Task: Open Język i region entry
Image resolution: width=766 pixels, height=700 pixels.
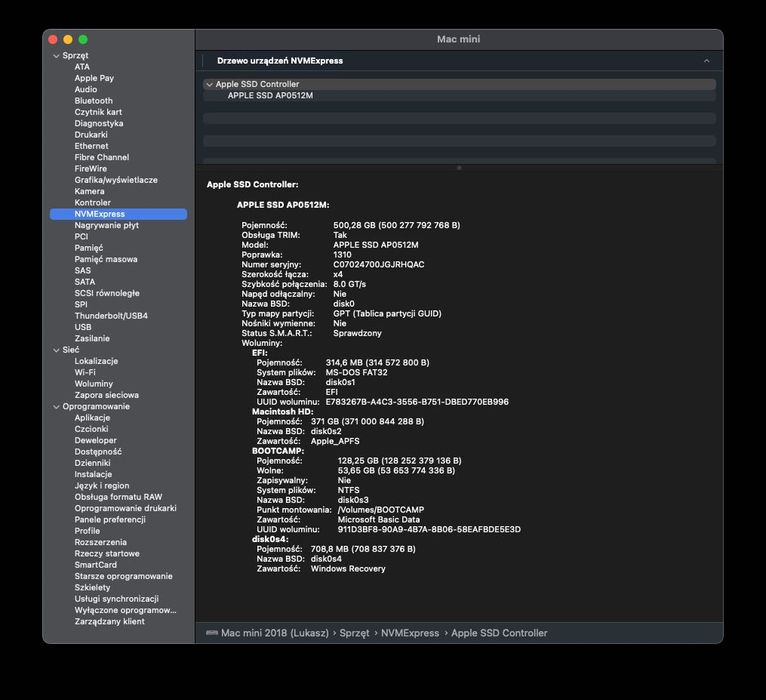Action: (102, 486)
